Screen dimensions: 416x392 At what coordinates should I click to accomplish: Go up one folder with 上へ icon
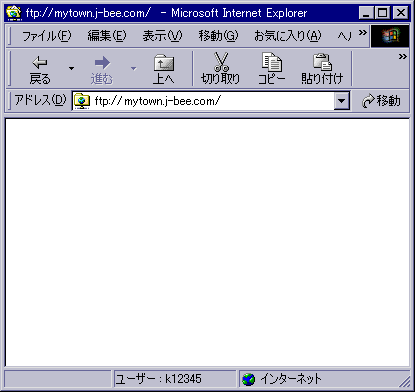pyautogui.click(x=164, y=63)
